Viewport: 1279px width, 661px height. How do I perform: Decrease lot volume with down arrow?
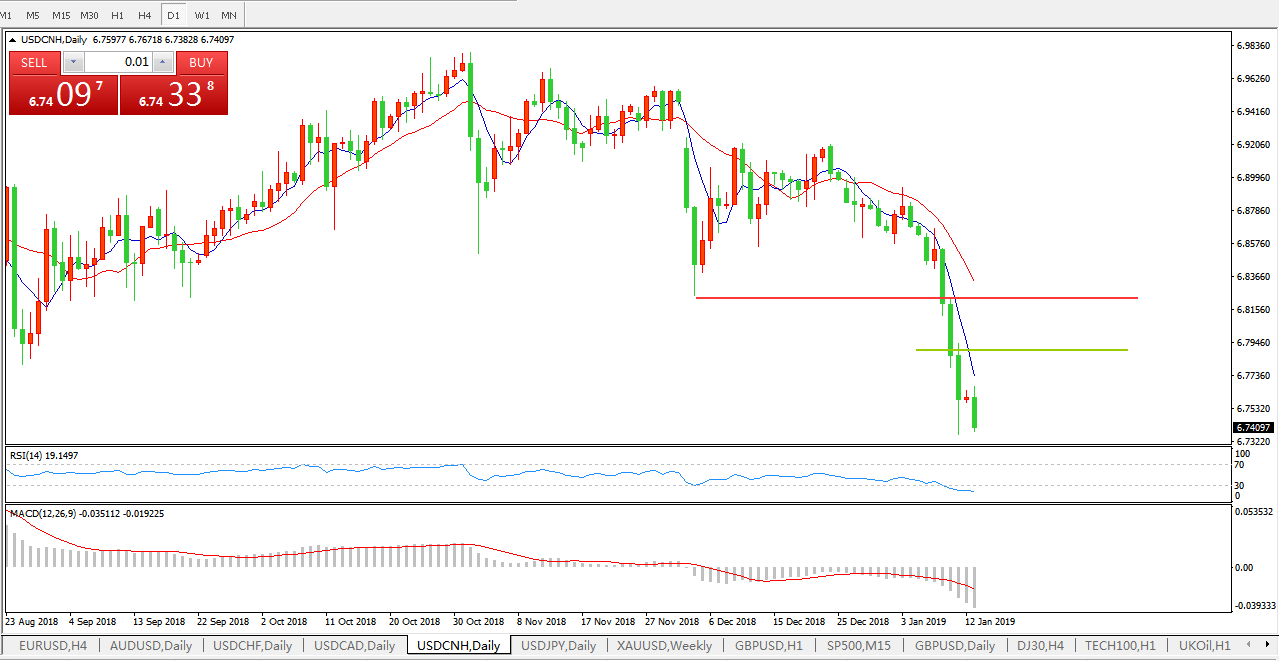tap(73, 62)
